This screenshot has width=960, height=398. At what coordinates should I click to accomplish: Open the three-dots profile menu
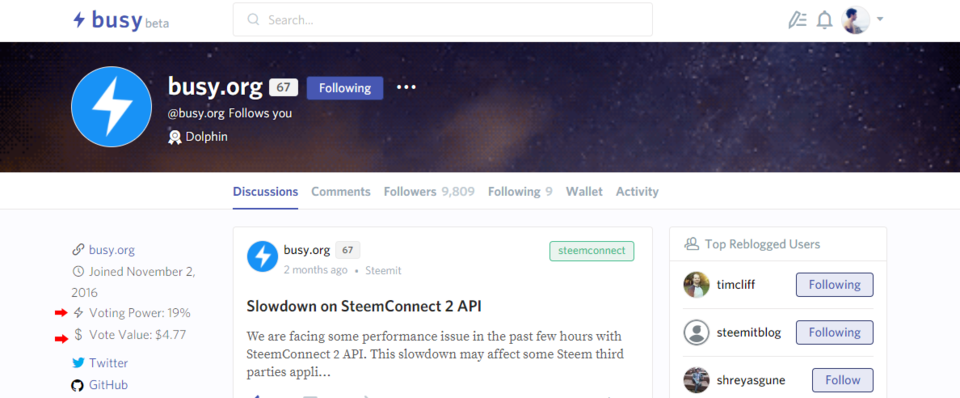click(406, 88)
